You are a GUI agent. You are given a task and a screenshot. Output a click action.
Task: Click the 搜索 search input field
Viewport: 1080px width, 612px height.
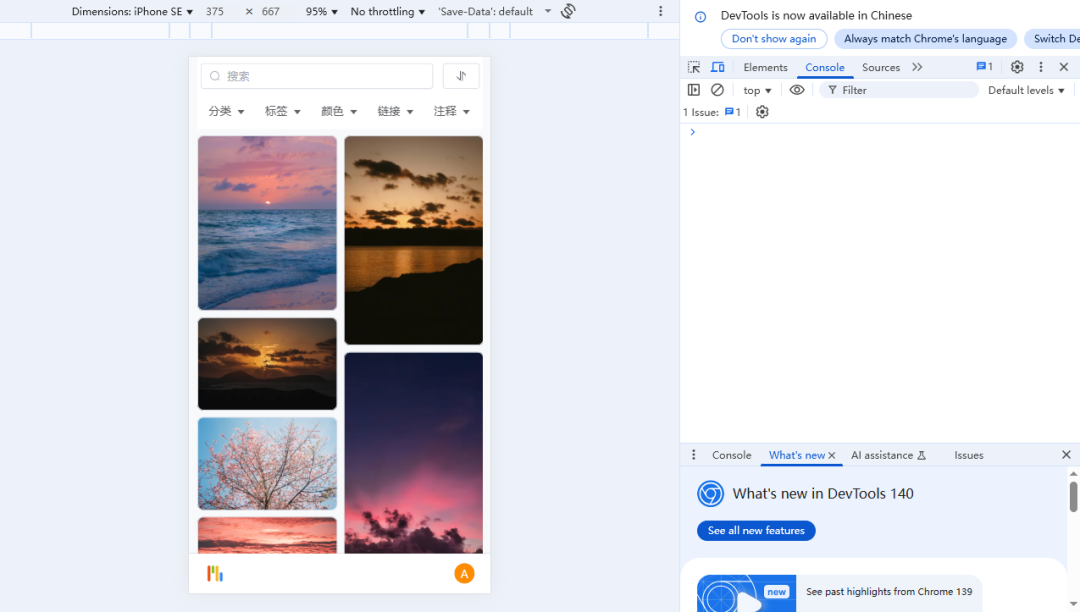(x=317, y=76)
